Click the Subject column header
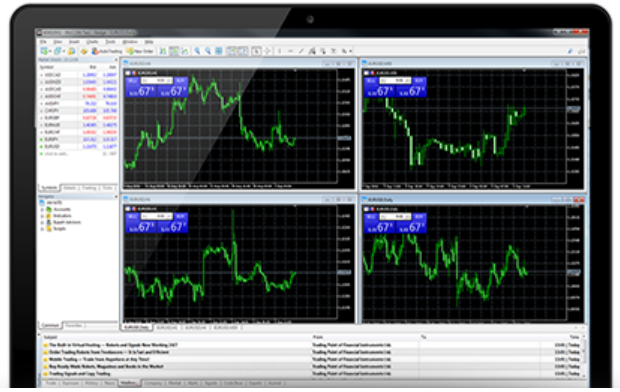620x392 pixels. tap(51, 337)
